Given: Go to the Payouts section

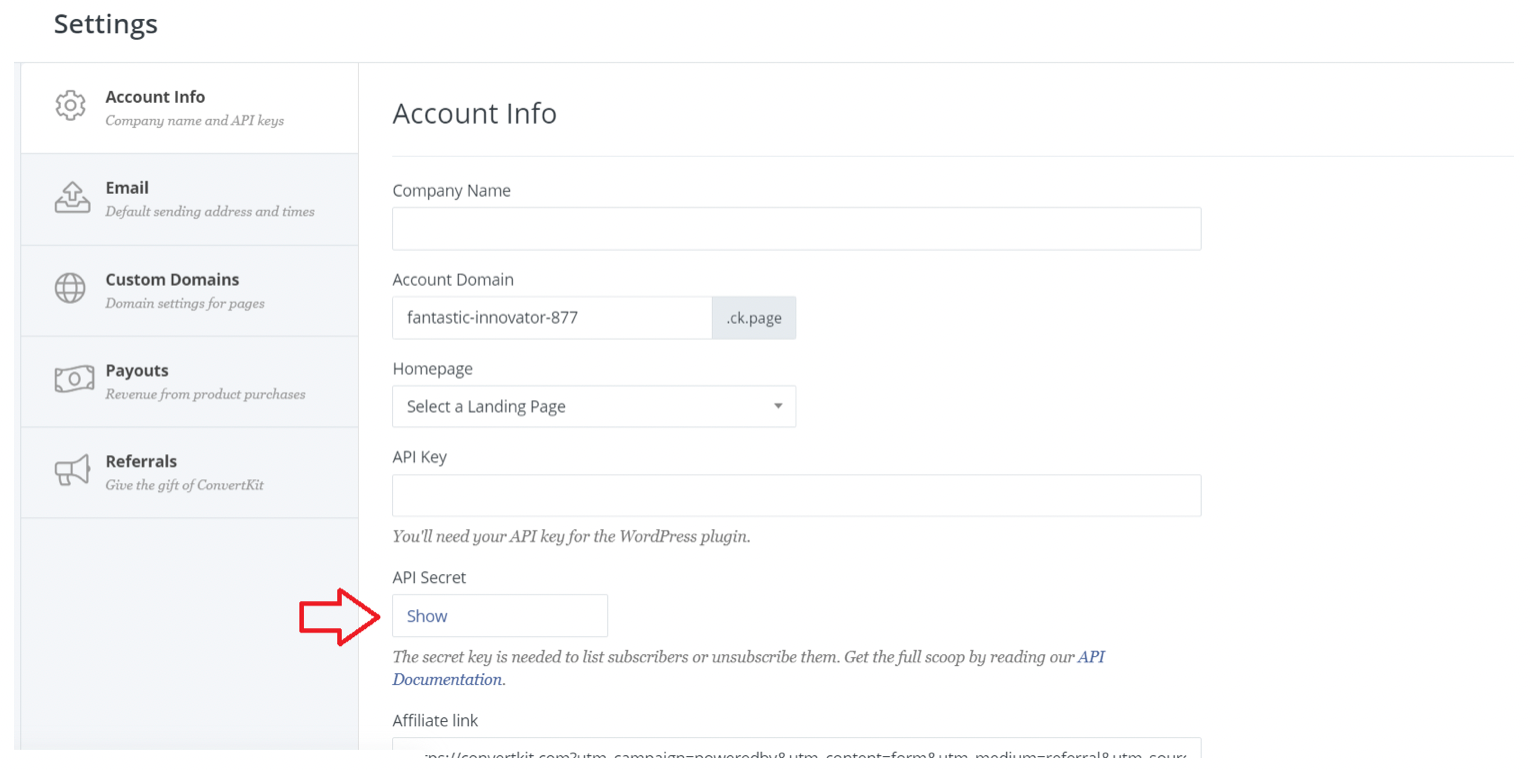Looking at the screenshot, I should coord(189,381).
